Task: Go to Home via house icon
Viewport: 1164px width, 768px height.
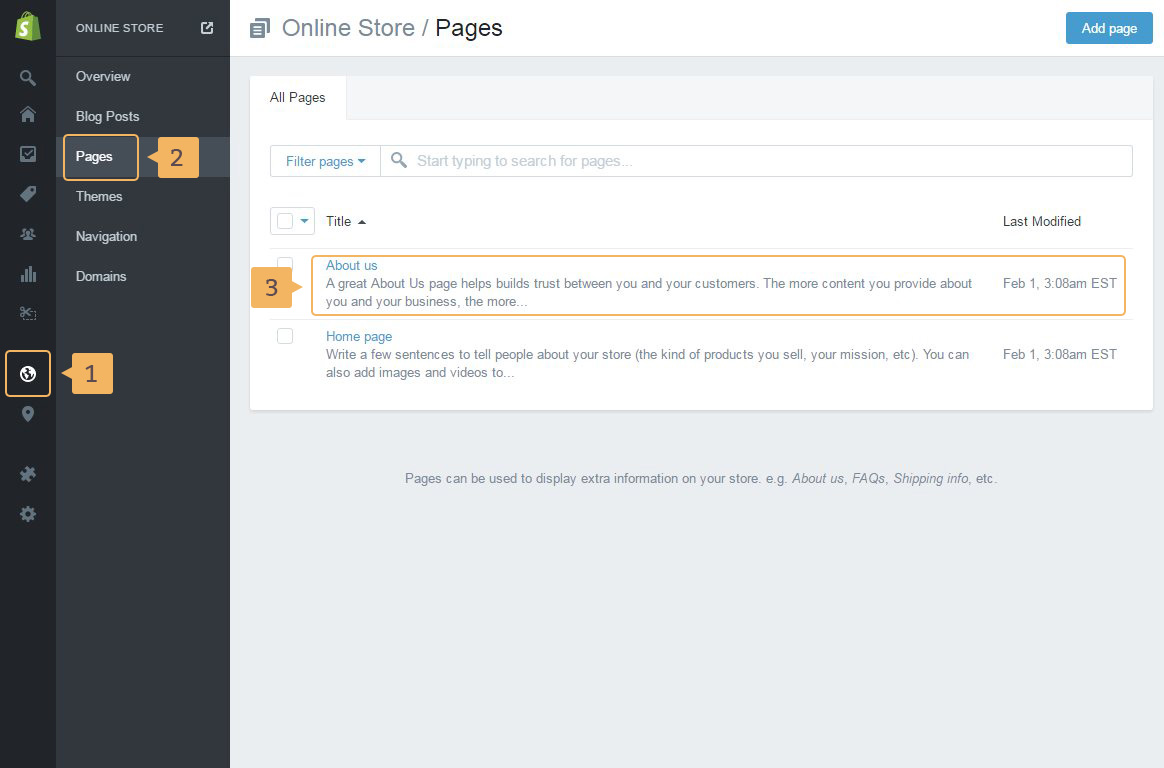Action: [28, 115]
